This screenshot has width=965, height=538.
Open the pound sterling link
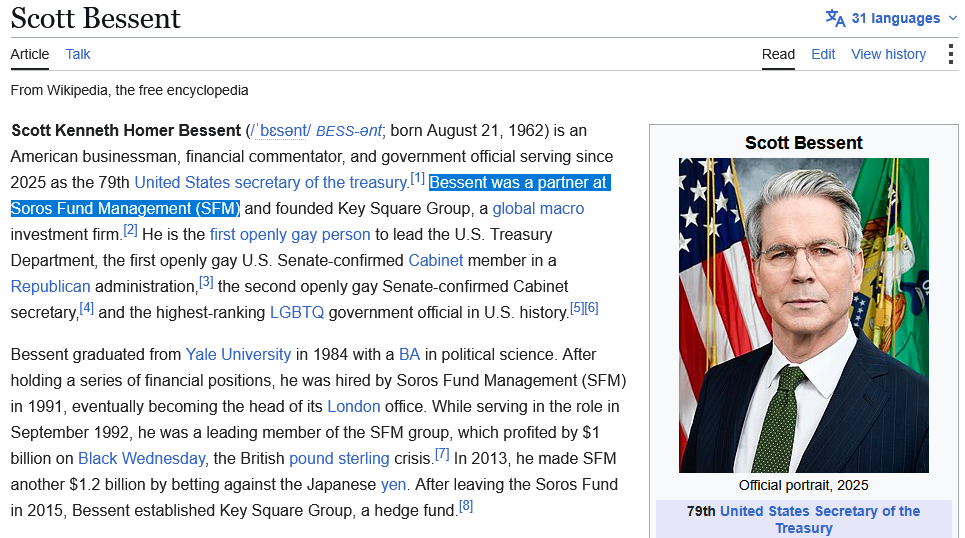click(339, 459)
